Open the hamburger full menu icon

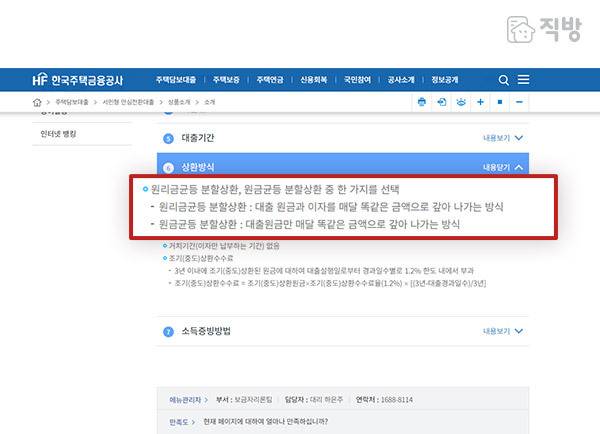click(523, 80)
